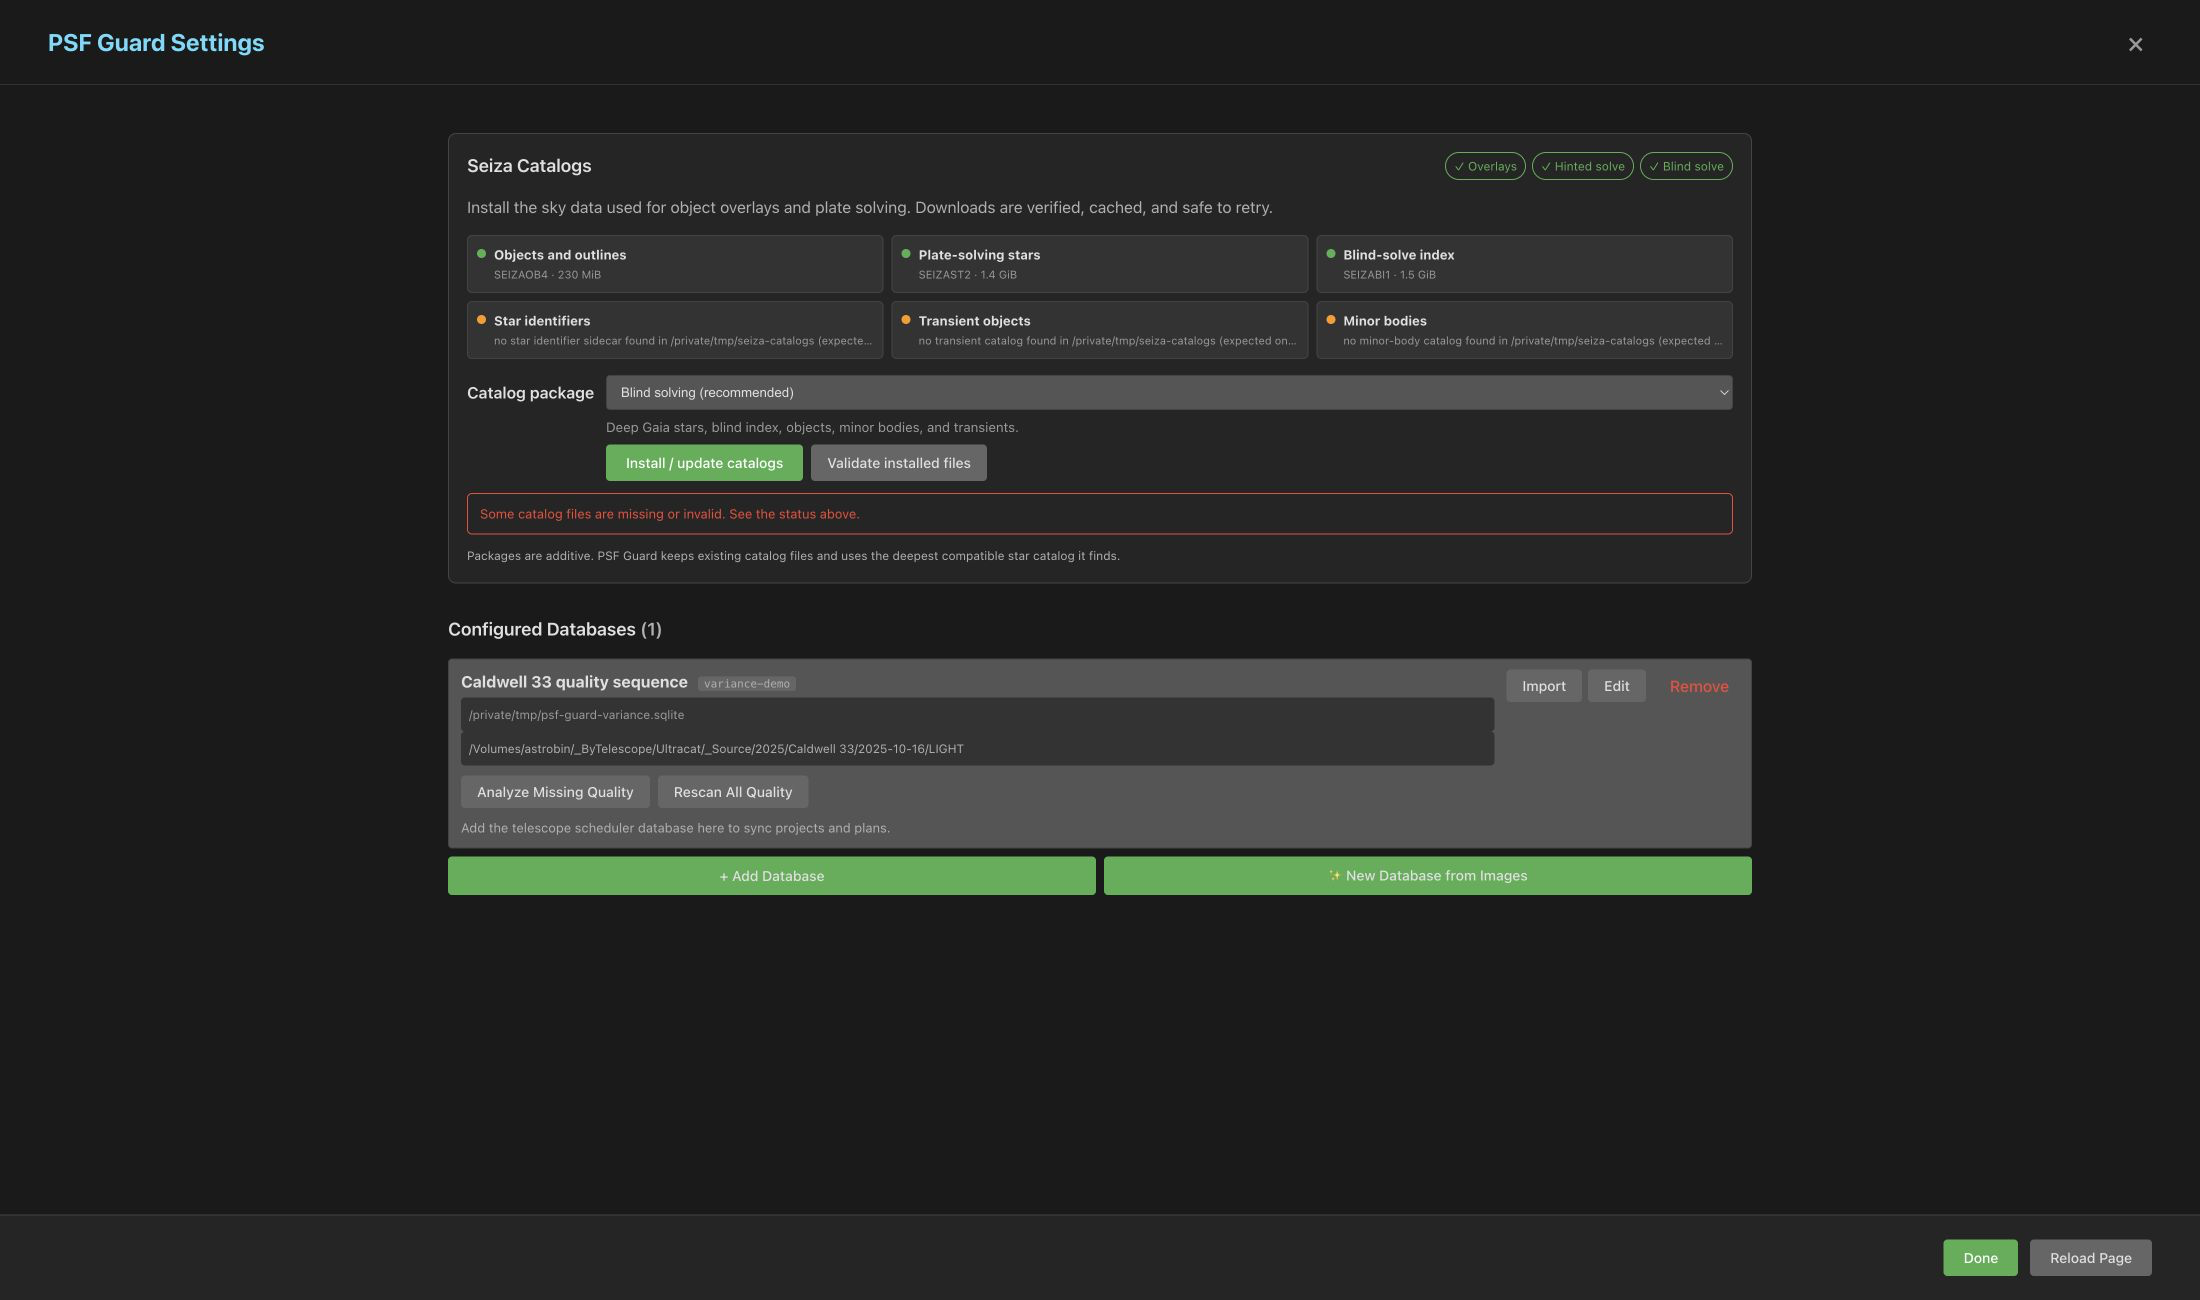Viewport: 2200px width, 1300px height.
Task: Click the Catalog package label
Action: [530, 393]
